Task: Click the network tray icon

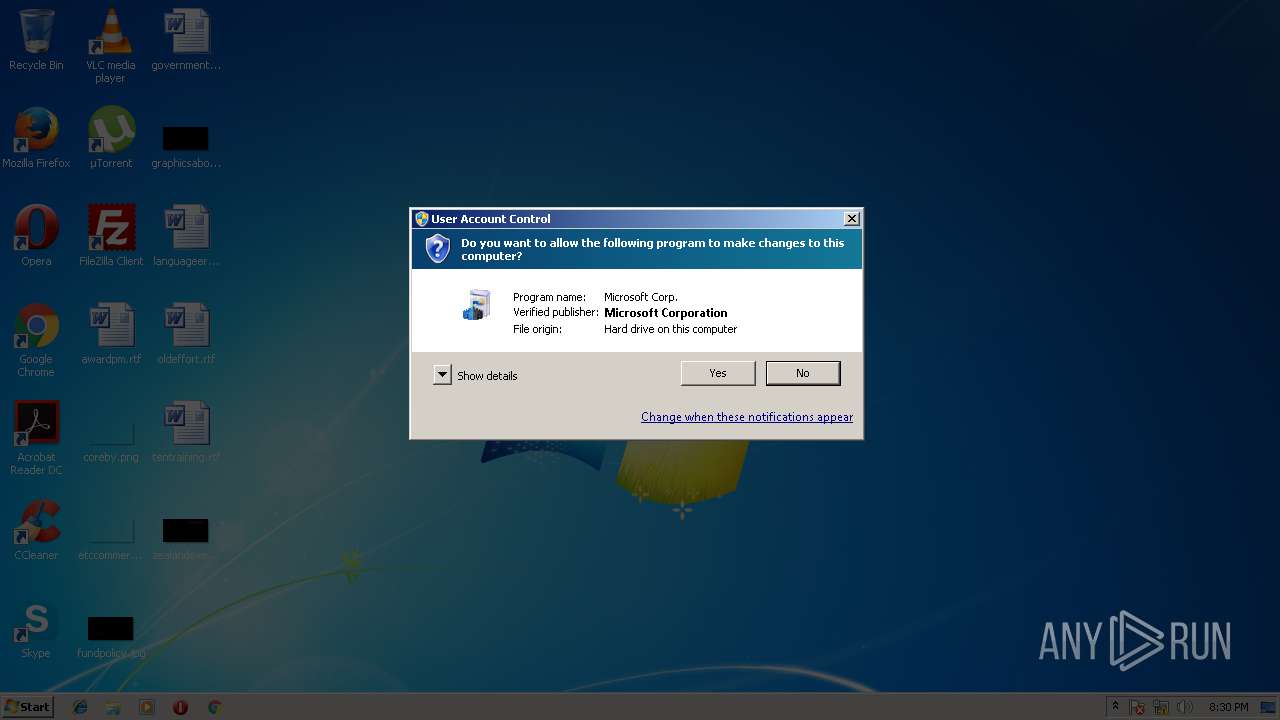Action: tap(1161, 707)
